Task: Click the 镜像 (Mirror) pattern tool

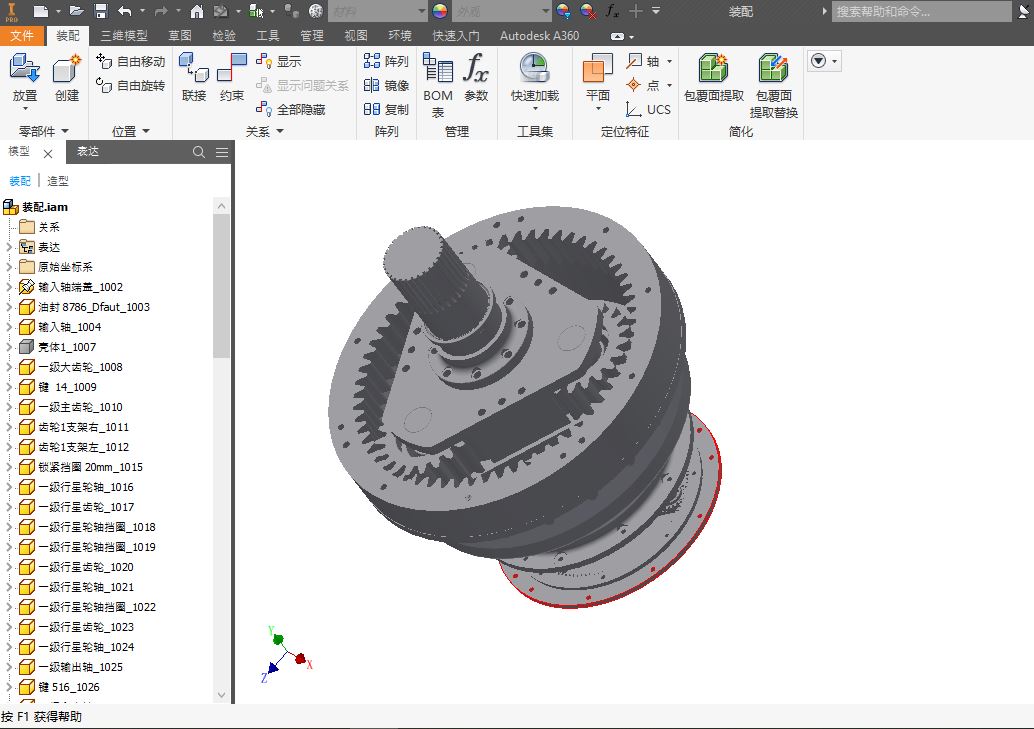Action: 387,85
